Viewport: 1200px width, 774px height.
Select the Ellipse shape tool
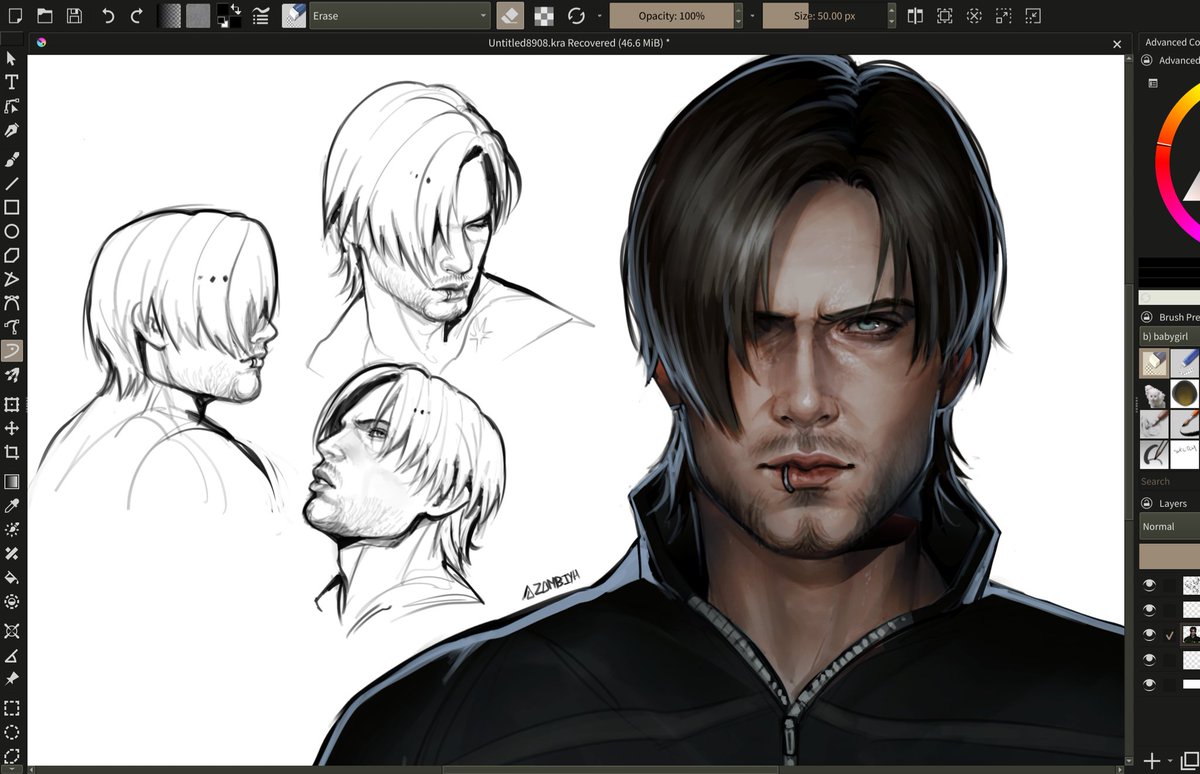pos(12,232)
